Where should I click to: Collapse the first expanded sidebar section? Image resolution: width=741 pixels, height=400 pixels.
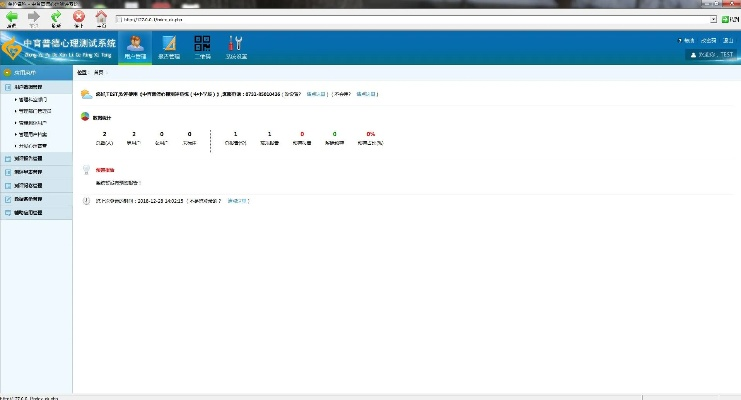[x=36, y=88]
